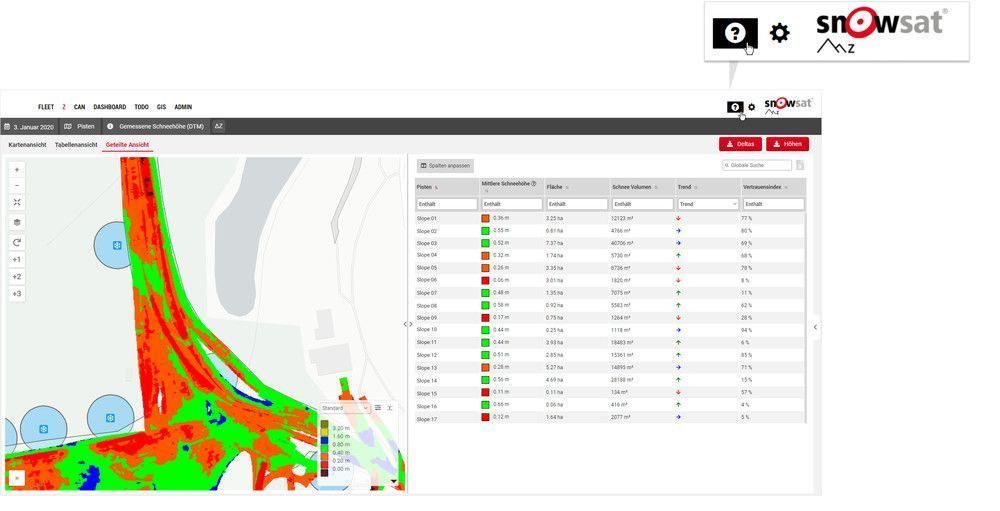Image resolution: width=1000 pixels, height=511 pixels.
Task: Open the map layers button
Action: click(x=17, y=222)
